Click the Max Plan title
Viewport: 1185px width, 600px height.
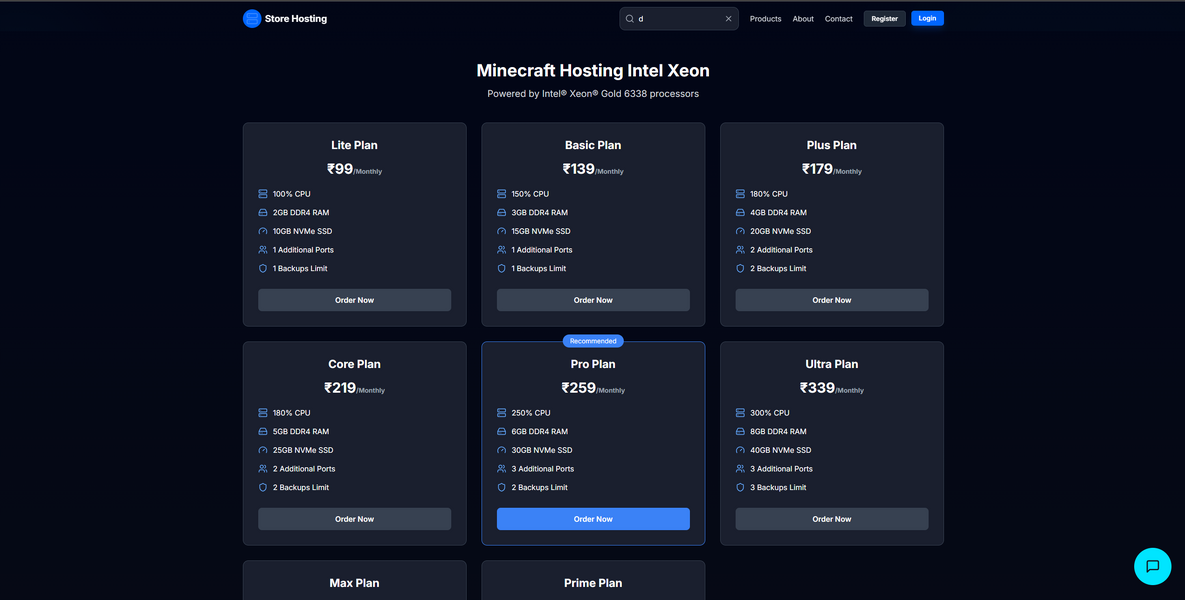click(354, 583)
